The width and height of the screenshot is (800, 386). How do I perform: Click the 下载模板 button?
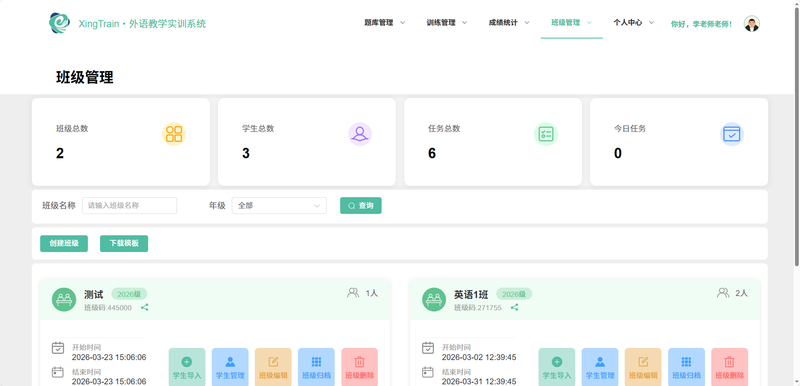coord(124,243)
